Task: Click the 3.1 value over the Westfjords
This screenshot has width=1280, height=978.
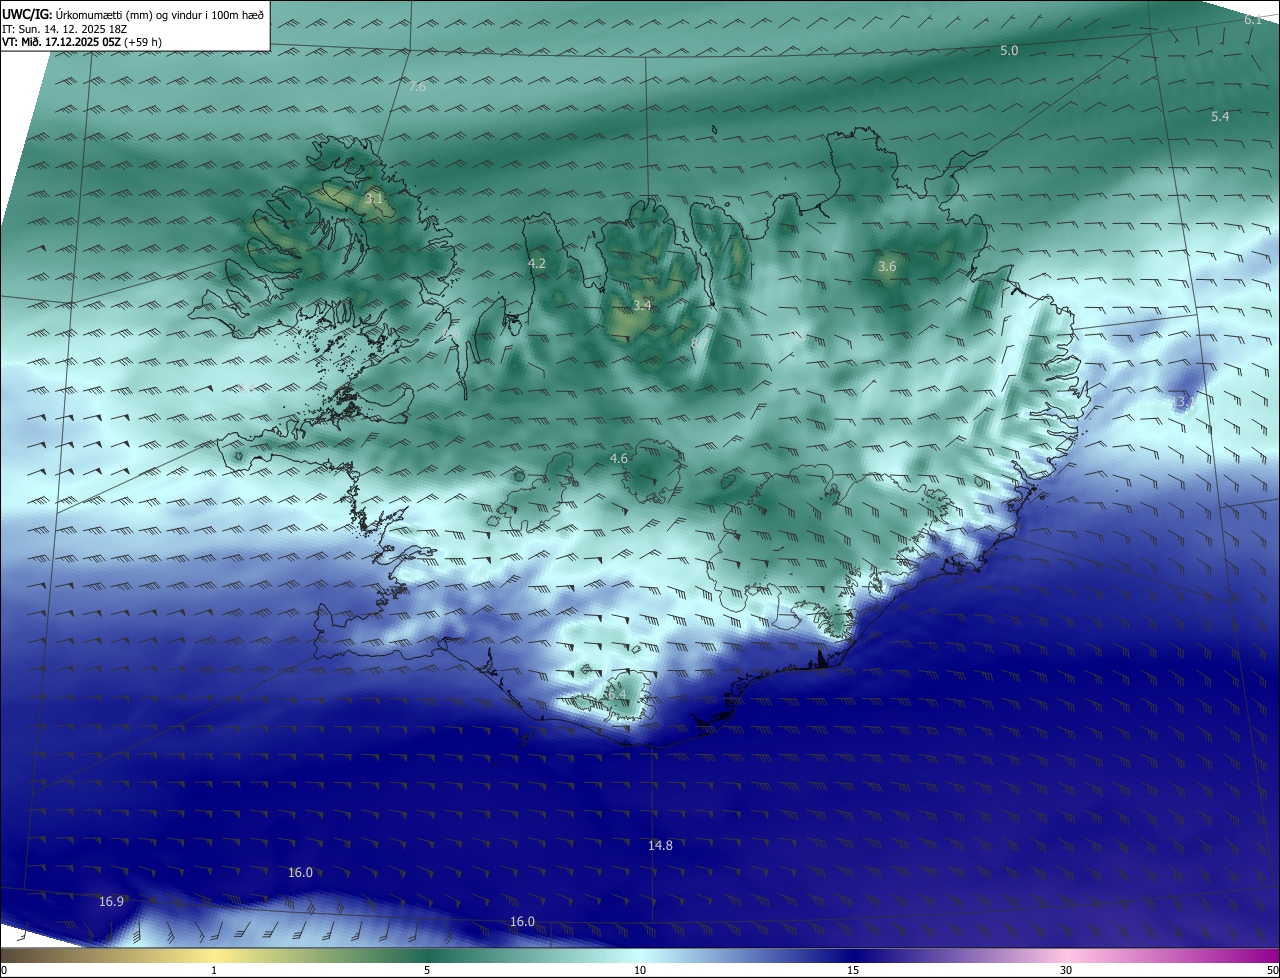Action: [374, 199]
